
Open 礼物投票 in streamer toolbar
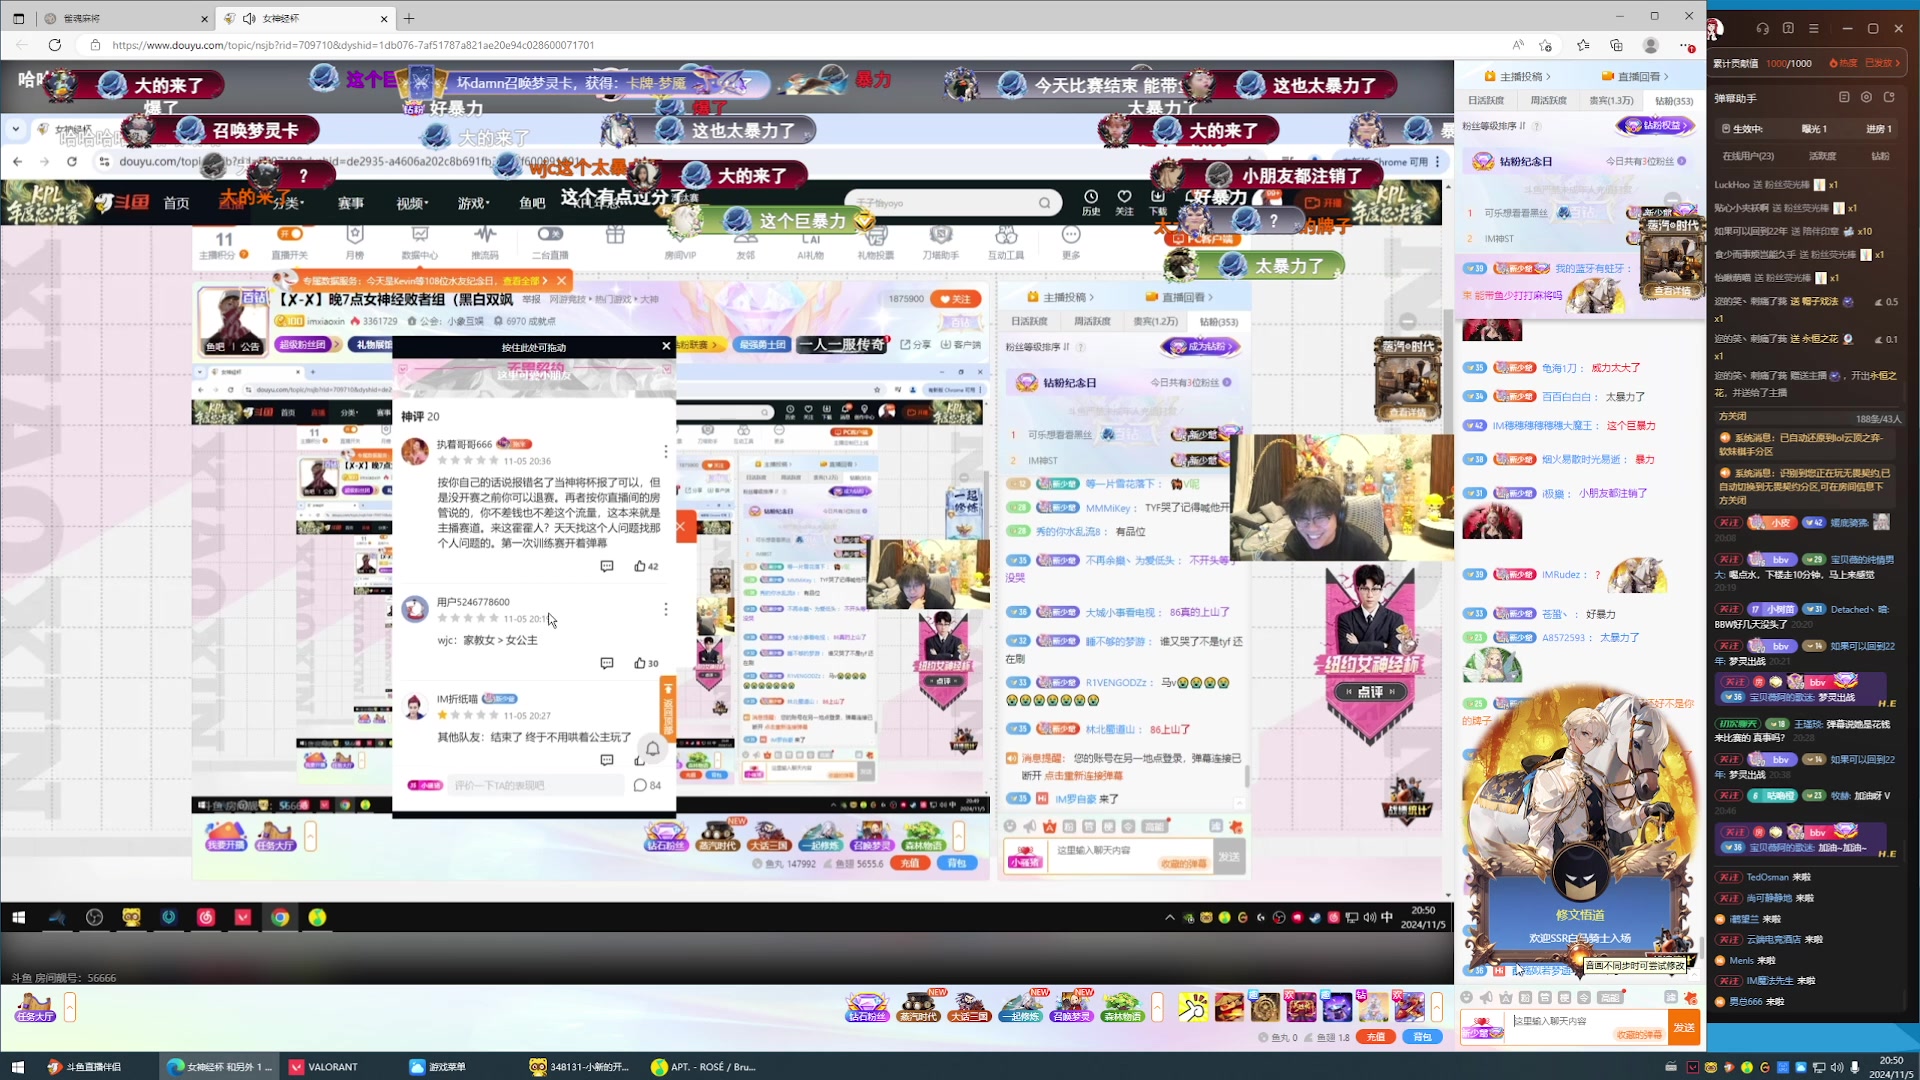[876, 241]
